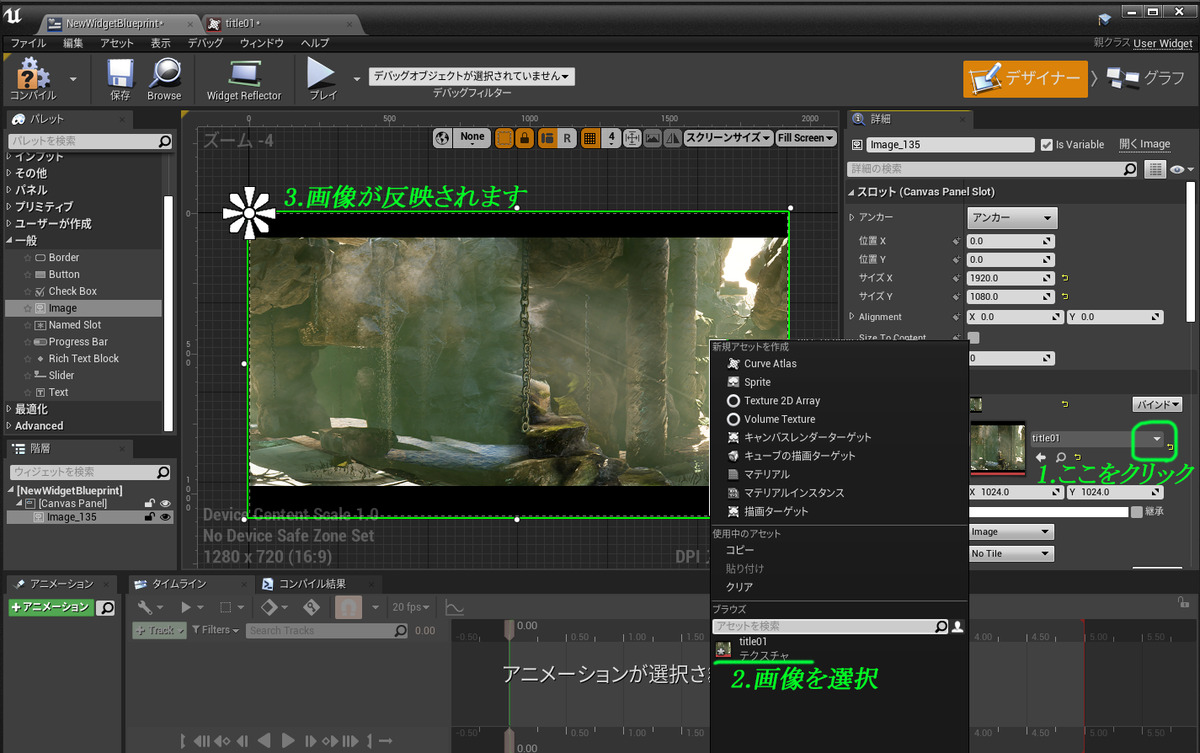The width and height of the screenshot is (1200, 753).
Task: Open Browse in the toolbar
Action: (164, 77)
